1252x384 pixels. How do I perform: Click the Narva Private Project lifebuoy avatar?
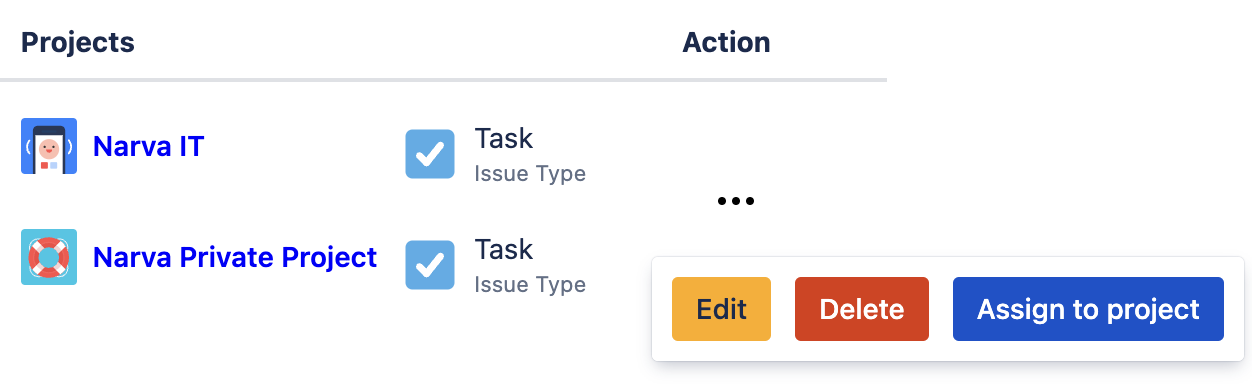click(x=49, y=257)
